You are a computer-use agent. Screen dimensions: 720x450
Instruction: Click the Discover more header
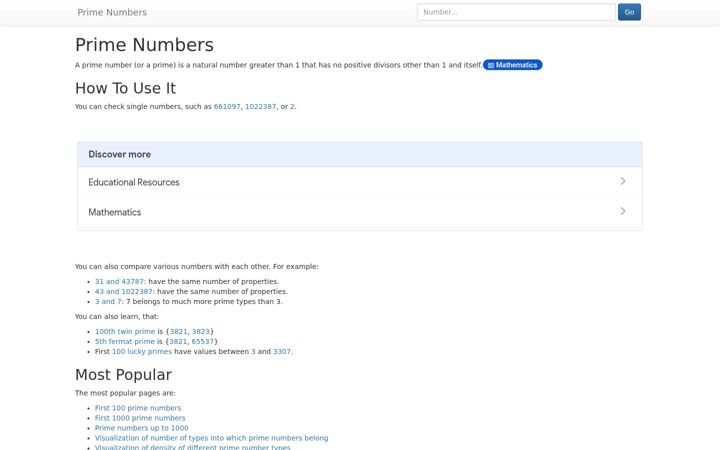(360, 155)
